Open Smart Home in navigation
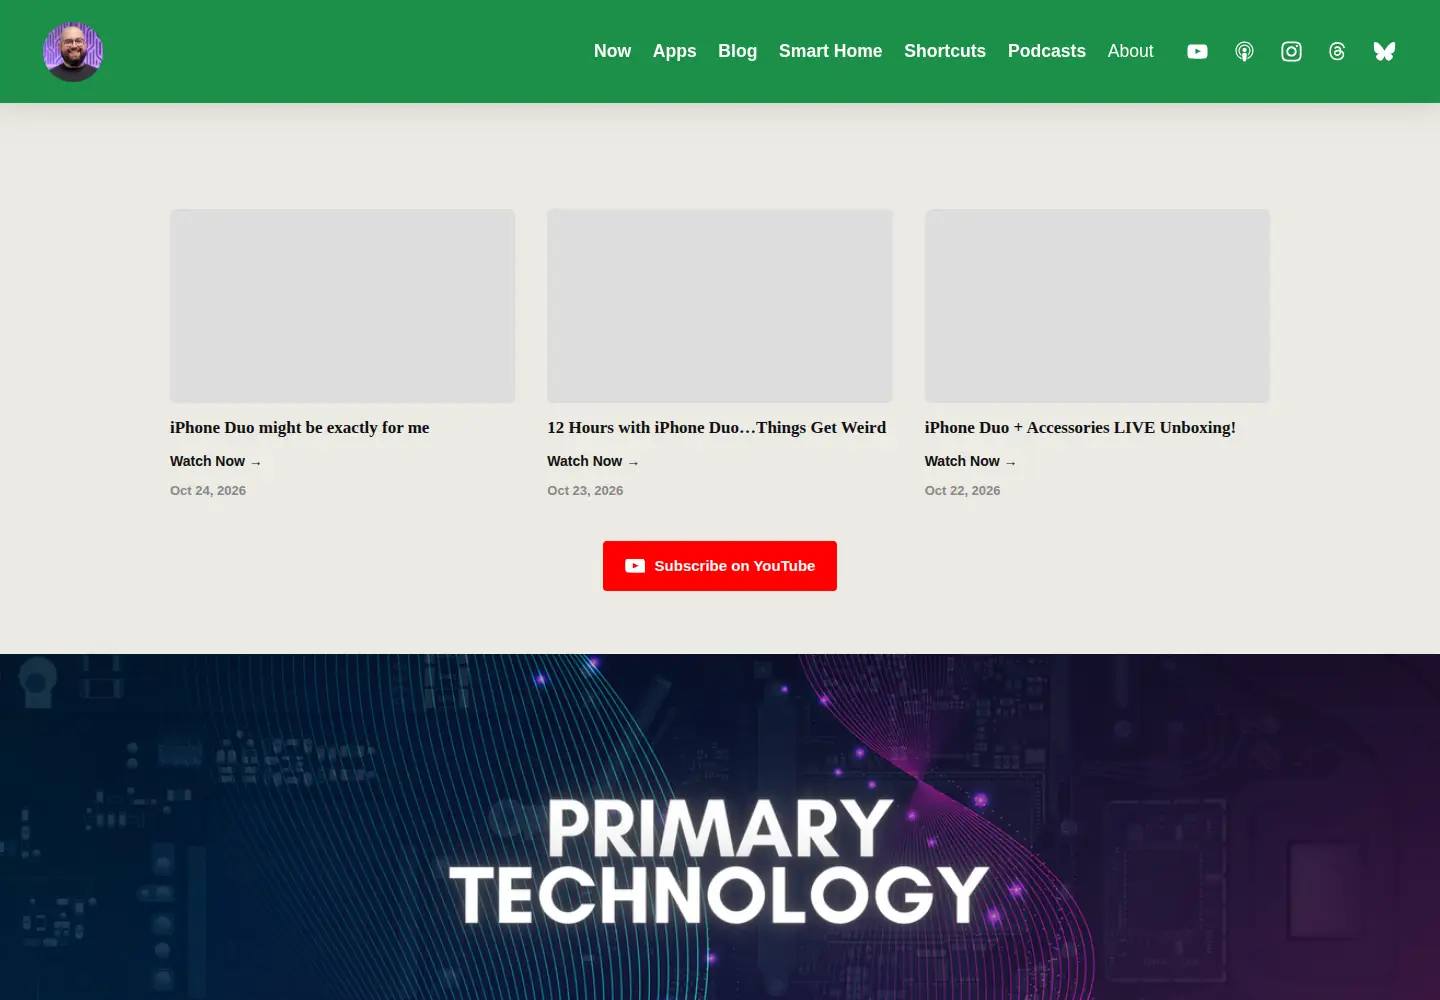This screenshot has height=1000, width=1440. pos(830,51)
